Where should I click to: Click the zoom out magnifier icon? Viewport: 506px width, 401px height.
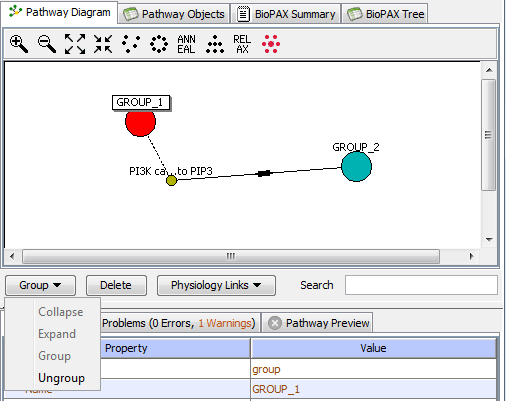pos(47,44)
